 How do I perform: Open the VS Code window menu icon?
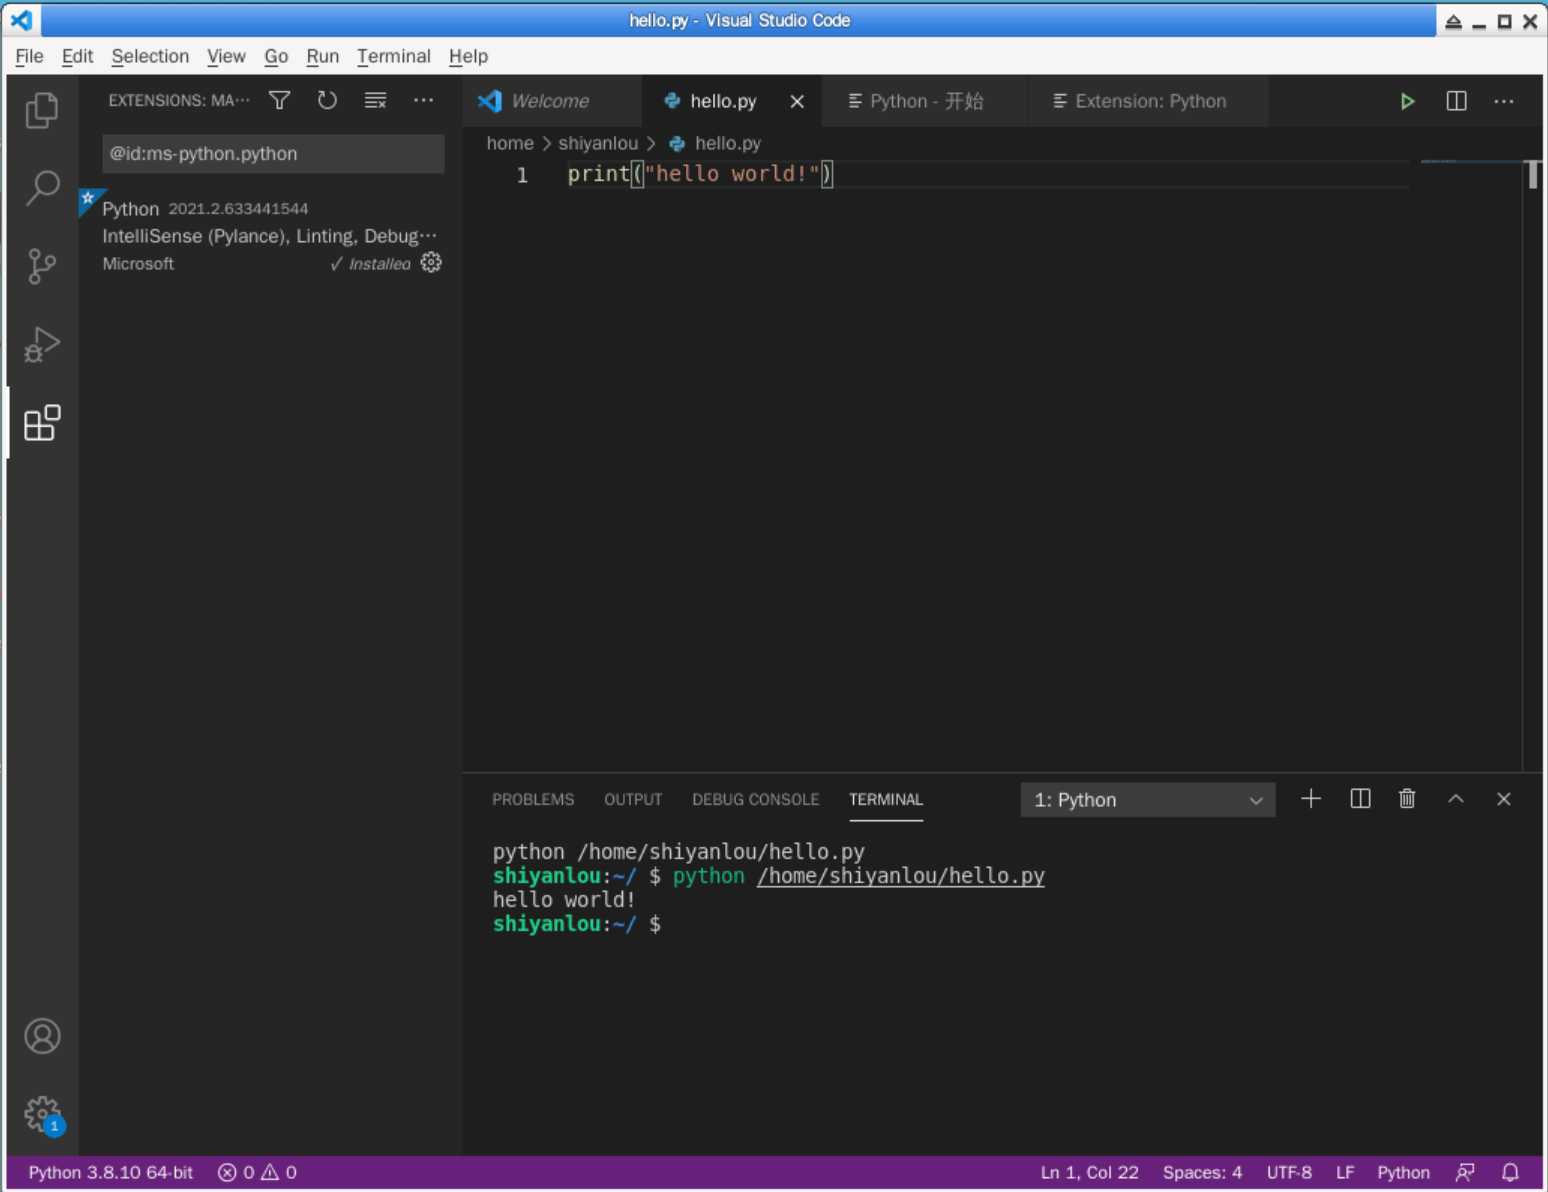coord(21,20)
